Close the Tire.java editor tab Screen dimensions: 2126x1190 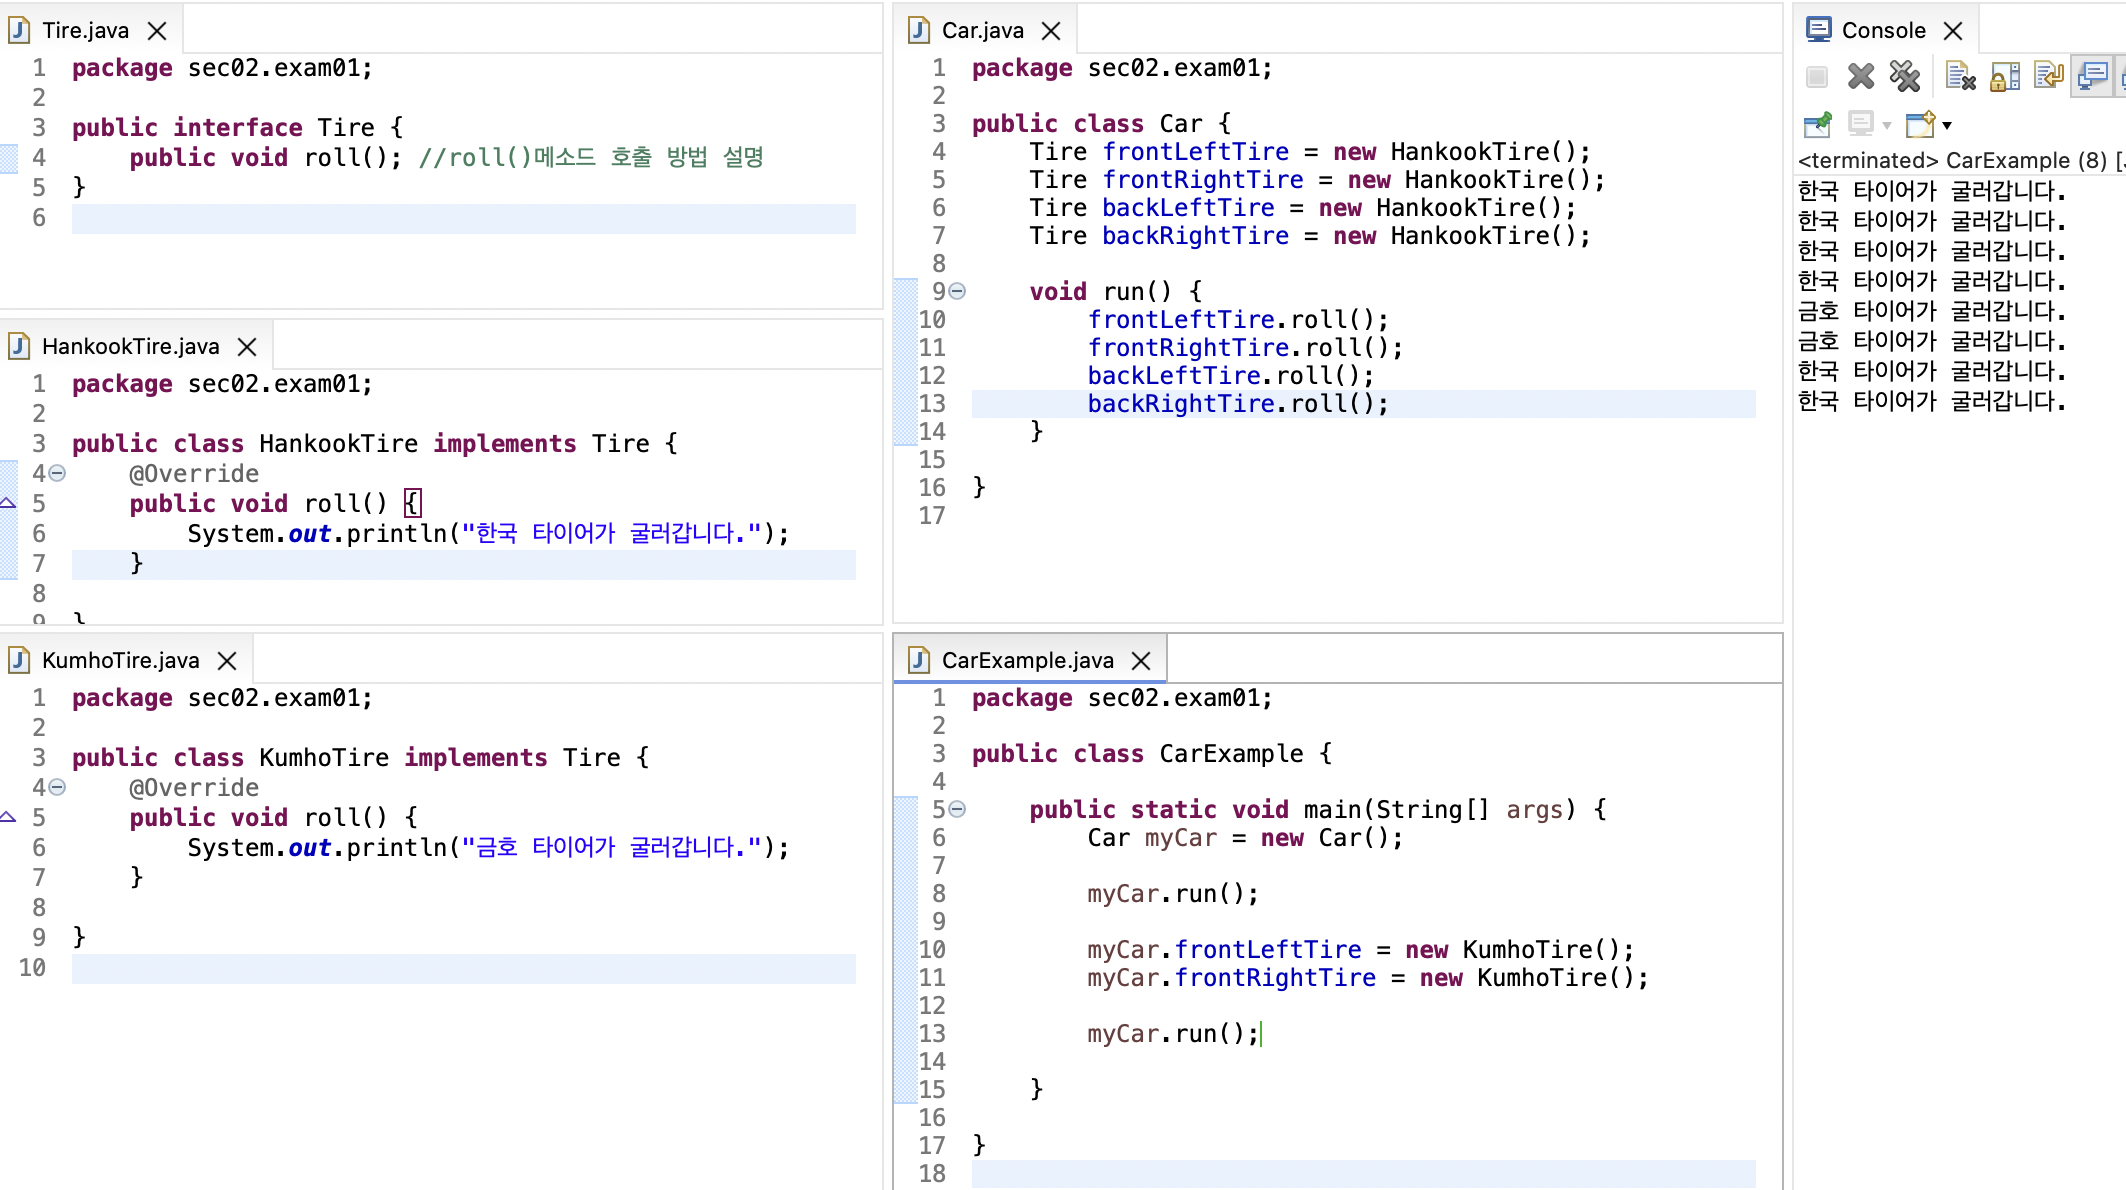pyautogui.click(x=157, y=31)
